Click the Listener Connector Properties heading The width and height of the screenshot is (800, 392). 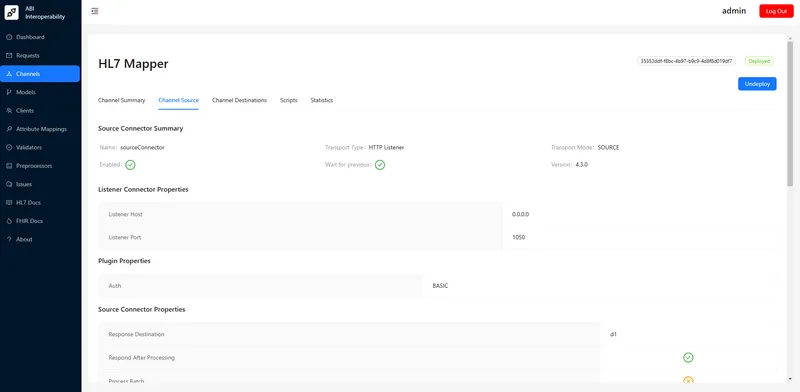143,189
